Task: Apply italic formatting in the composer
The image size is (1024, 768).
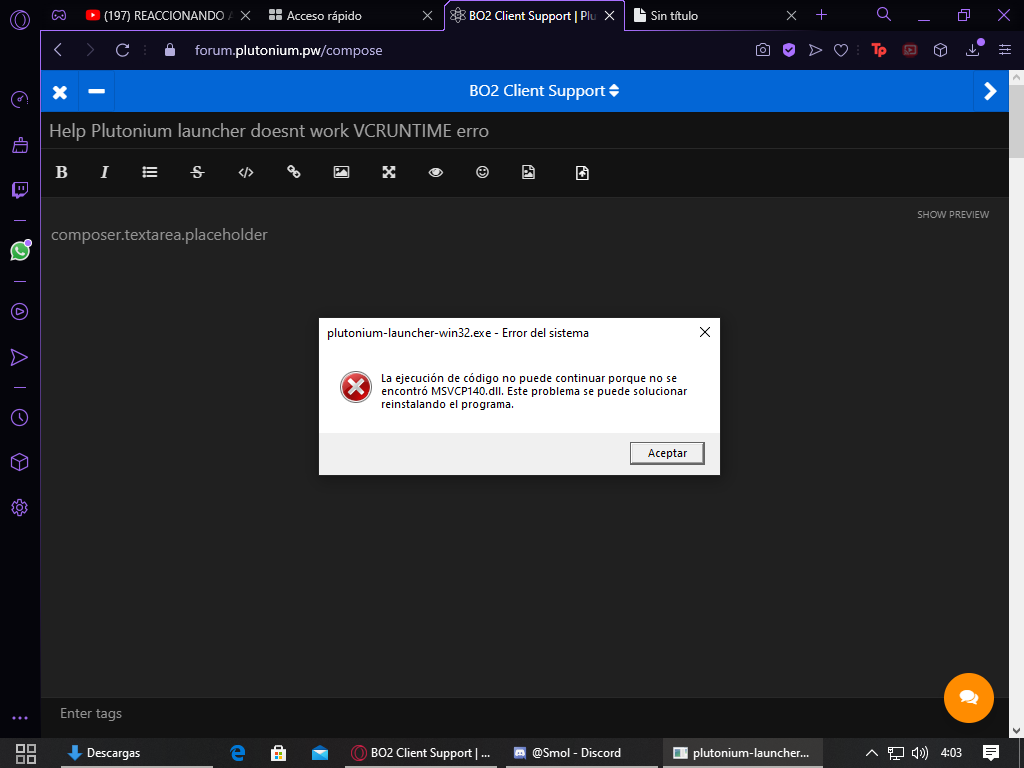Action: point(104,172)
